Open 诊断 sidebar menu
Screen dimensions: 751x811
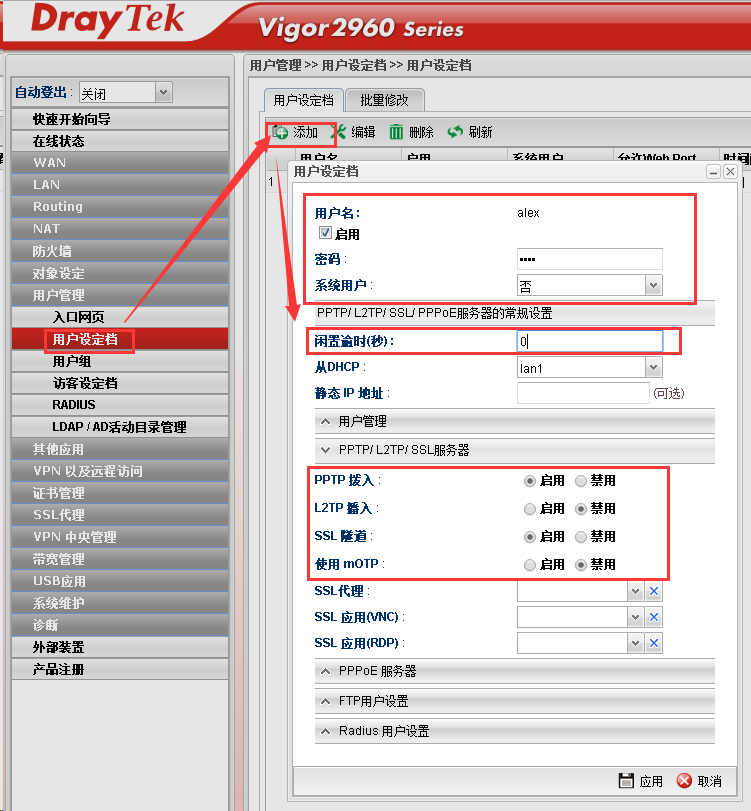[x=120, y=625]
